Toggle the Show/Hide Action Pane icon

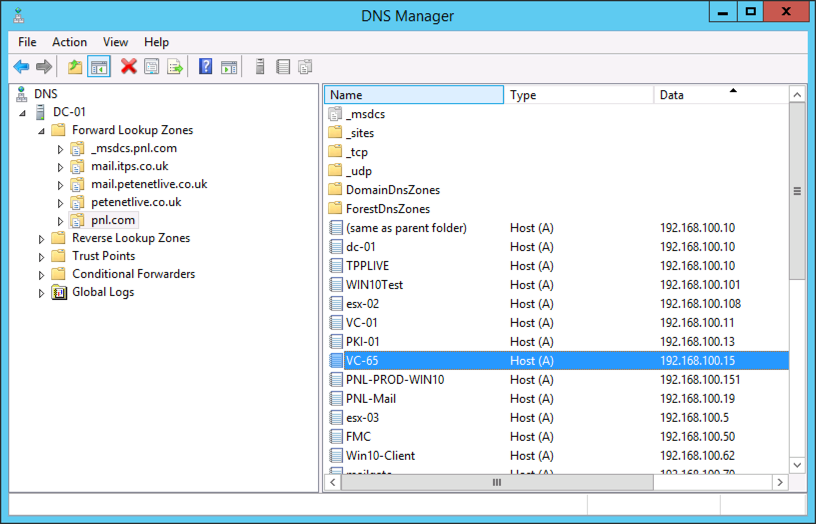pyautogui.click(x=229, y=67)
